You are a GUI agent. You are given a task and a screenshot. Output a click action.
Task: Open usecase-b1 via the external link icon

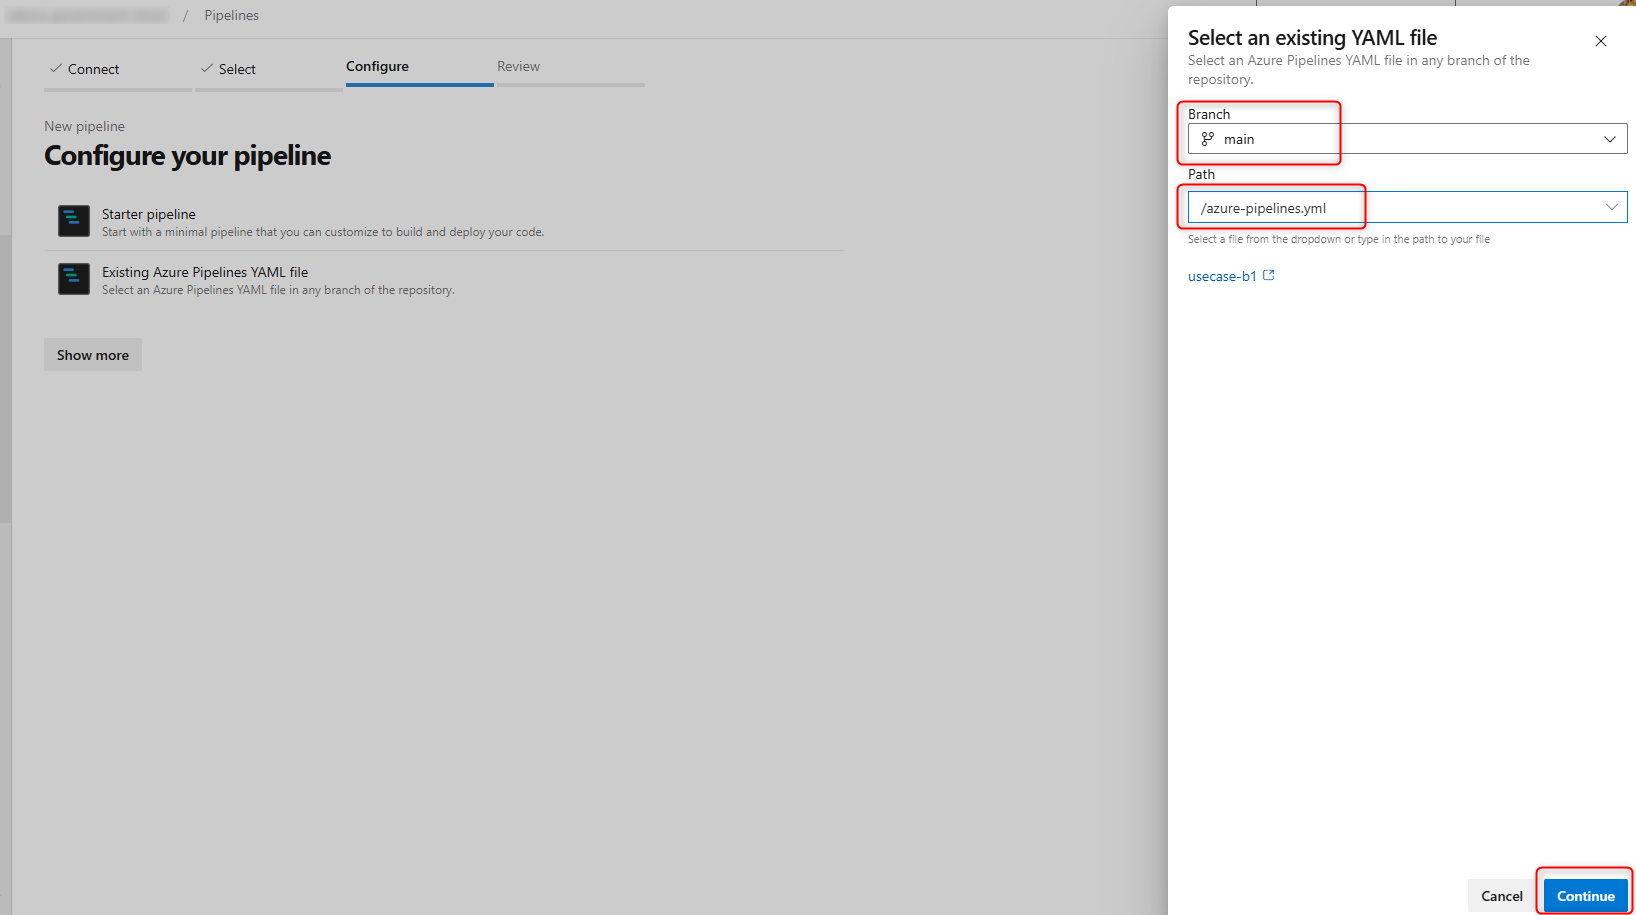(1269, 274)
